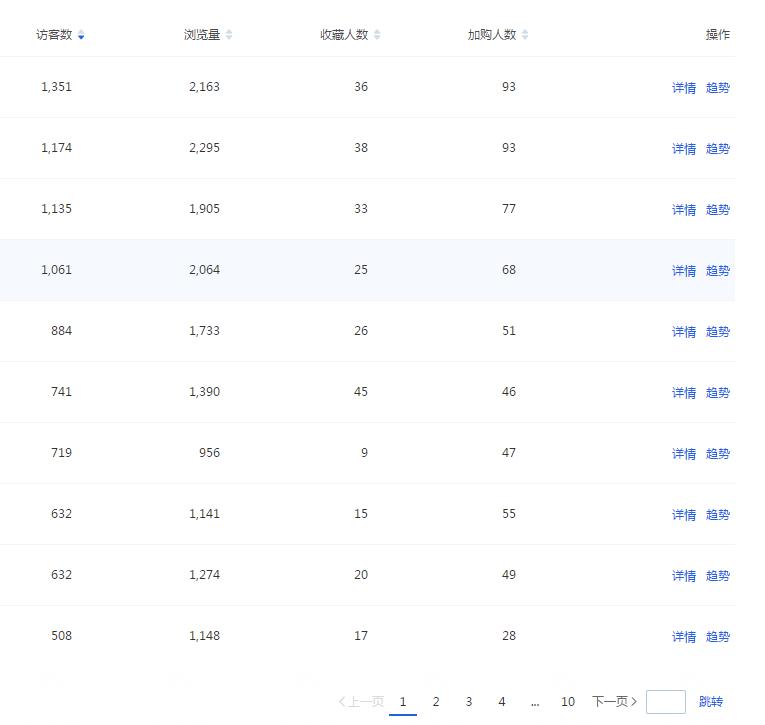Open 详情 for the highlighted 1,061 row
The width and height of the screenshot is (765, 725).
pos(684,271)
